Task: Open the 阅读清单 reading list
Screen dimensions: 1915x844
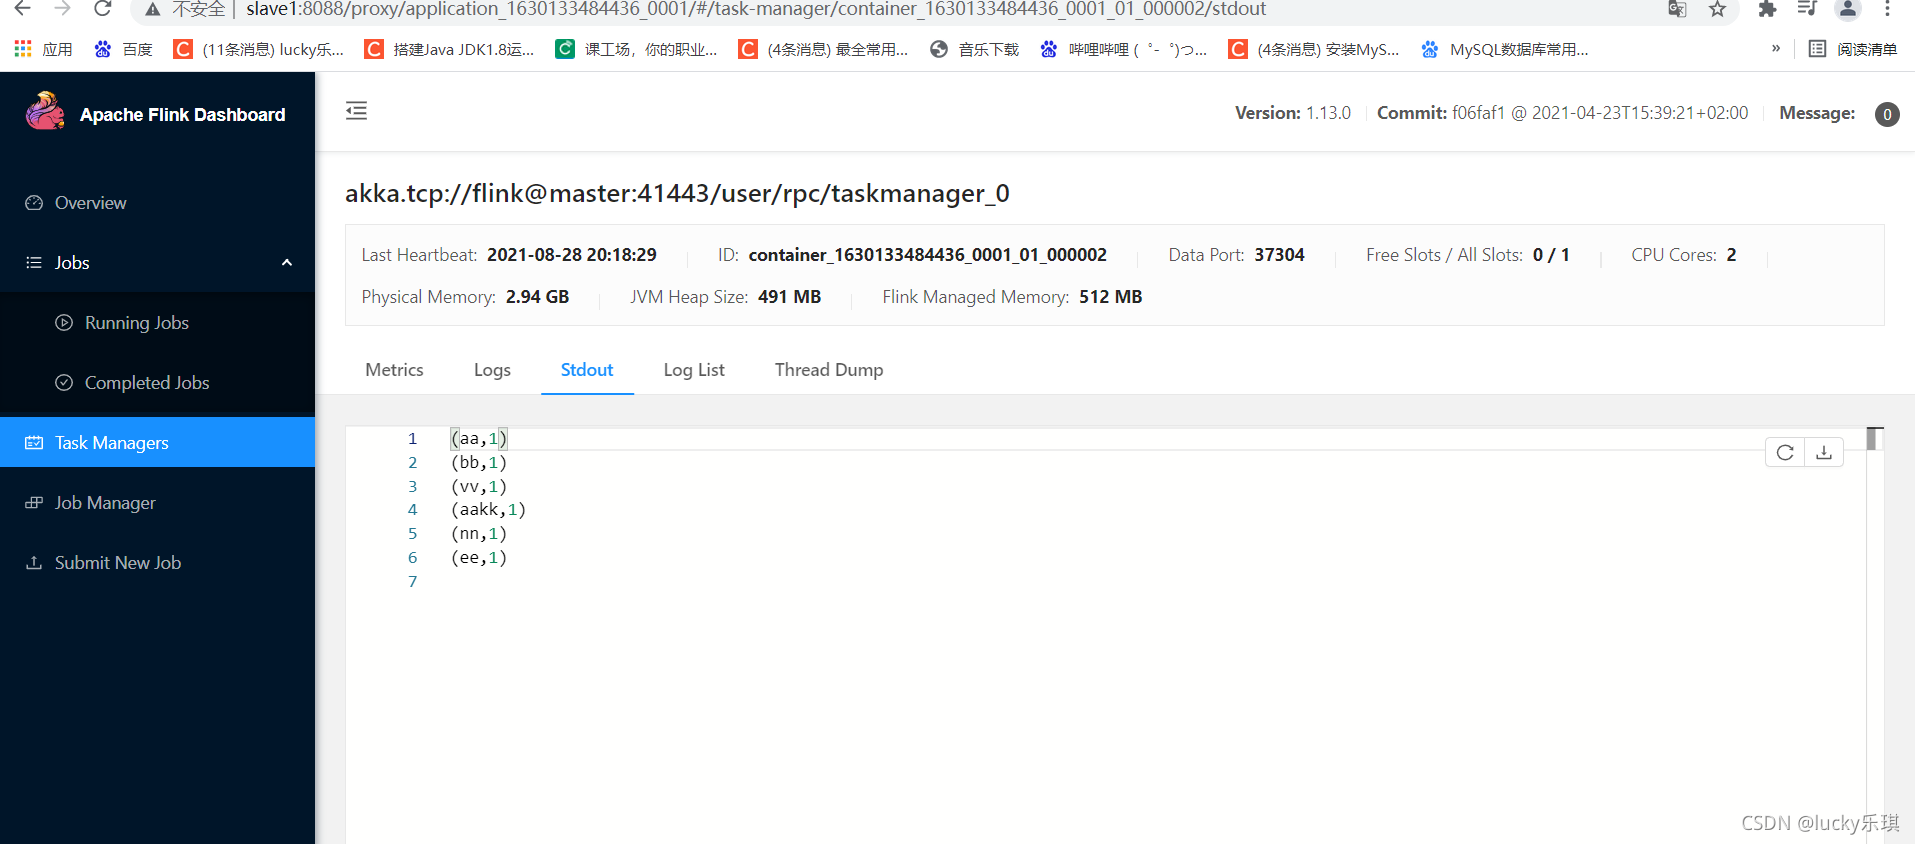Action: click(1853, 49)
